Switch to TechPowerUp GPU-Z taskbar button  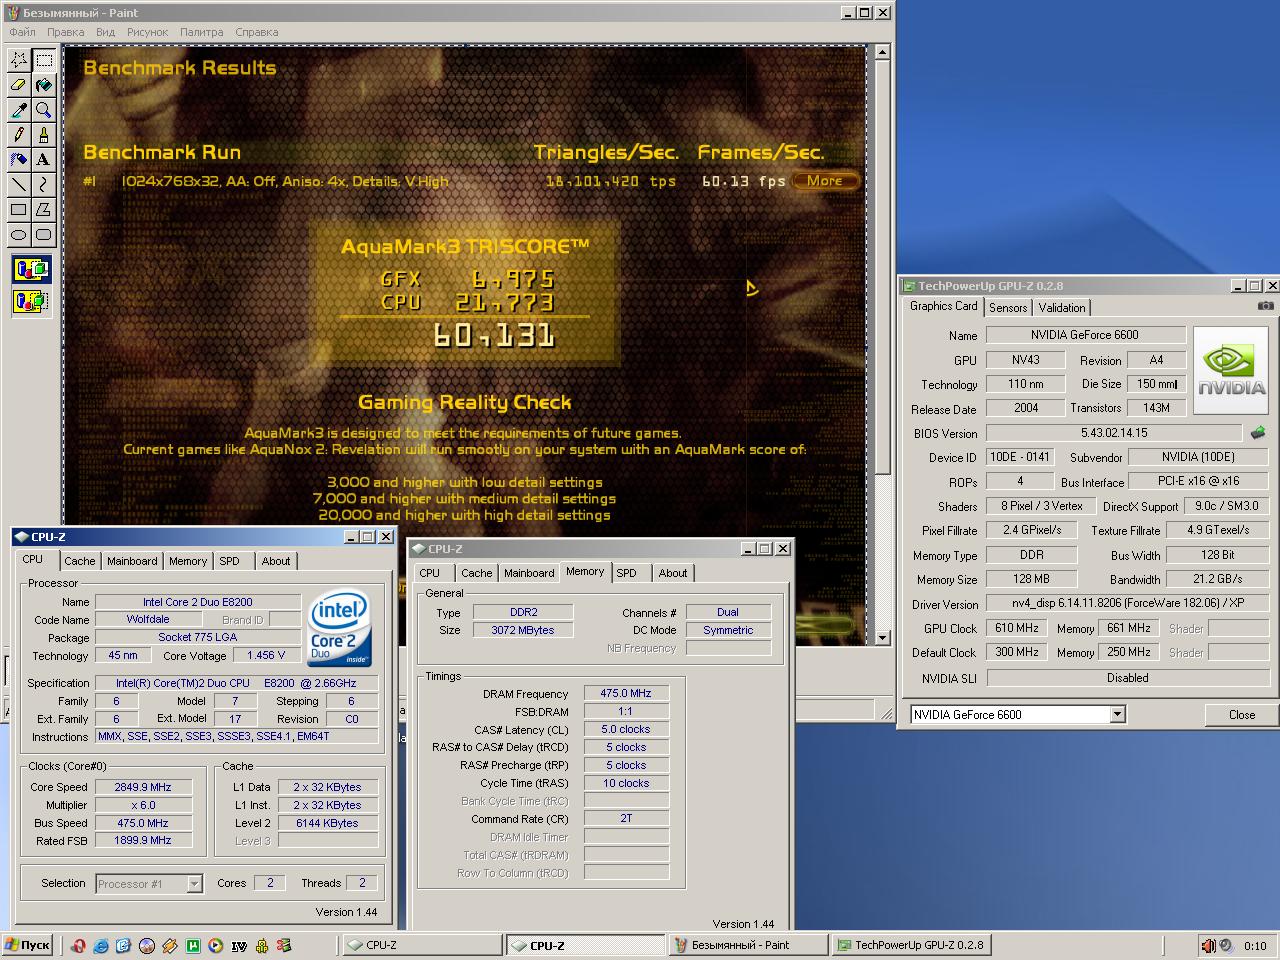[x=912, y=945]
